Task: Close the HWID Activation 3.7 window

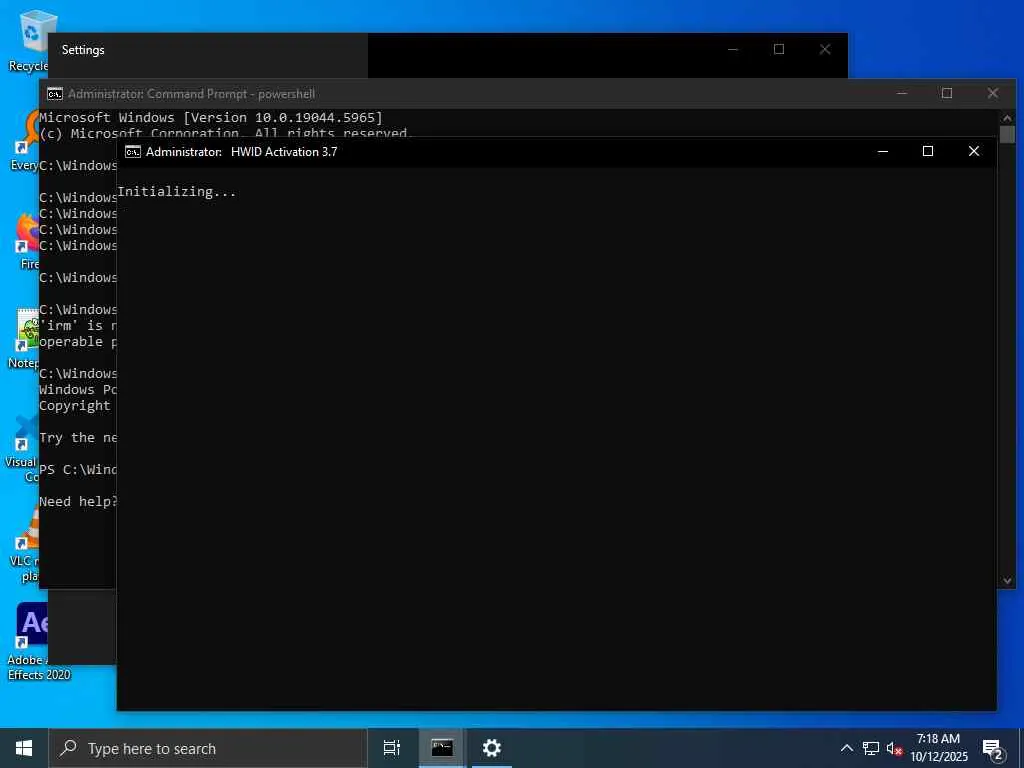Action: [974, 152]
